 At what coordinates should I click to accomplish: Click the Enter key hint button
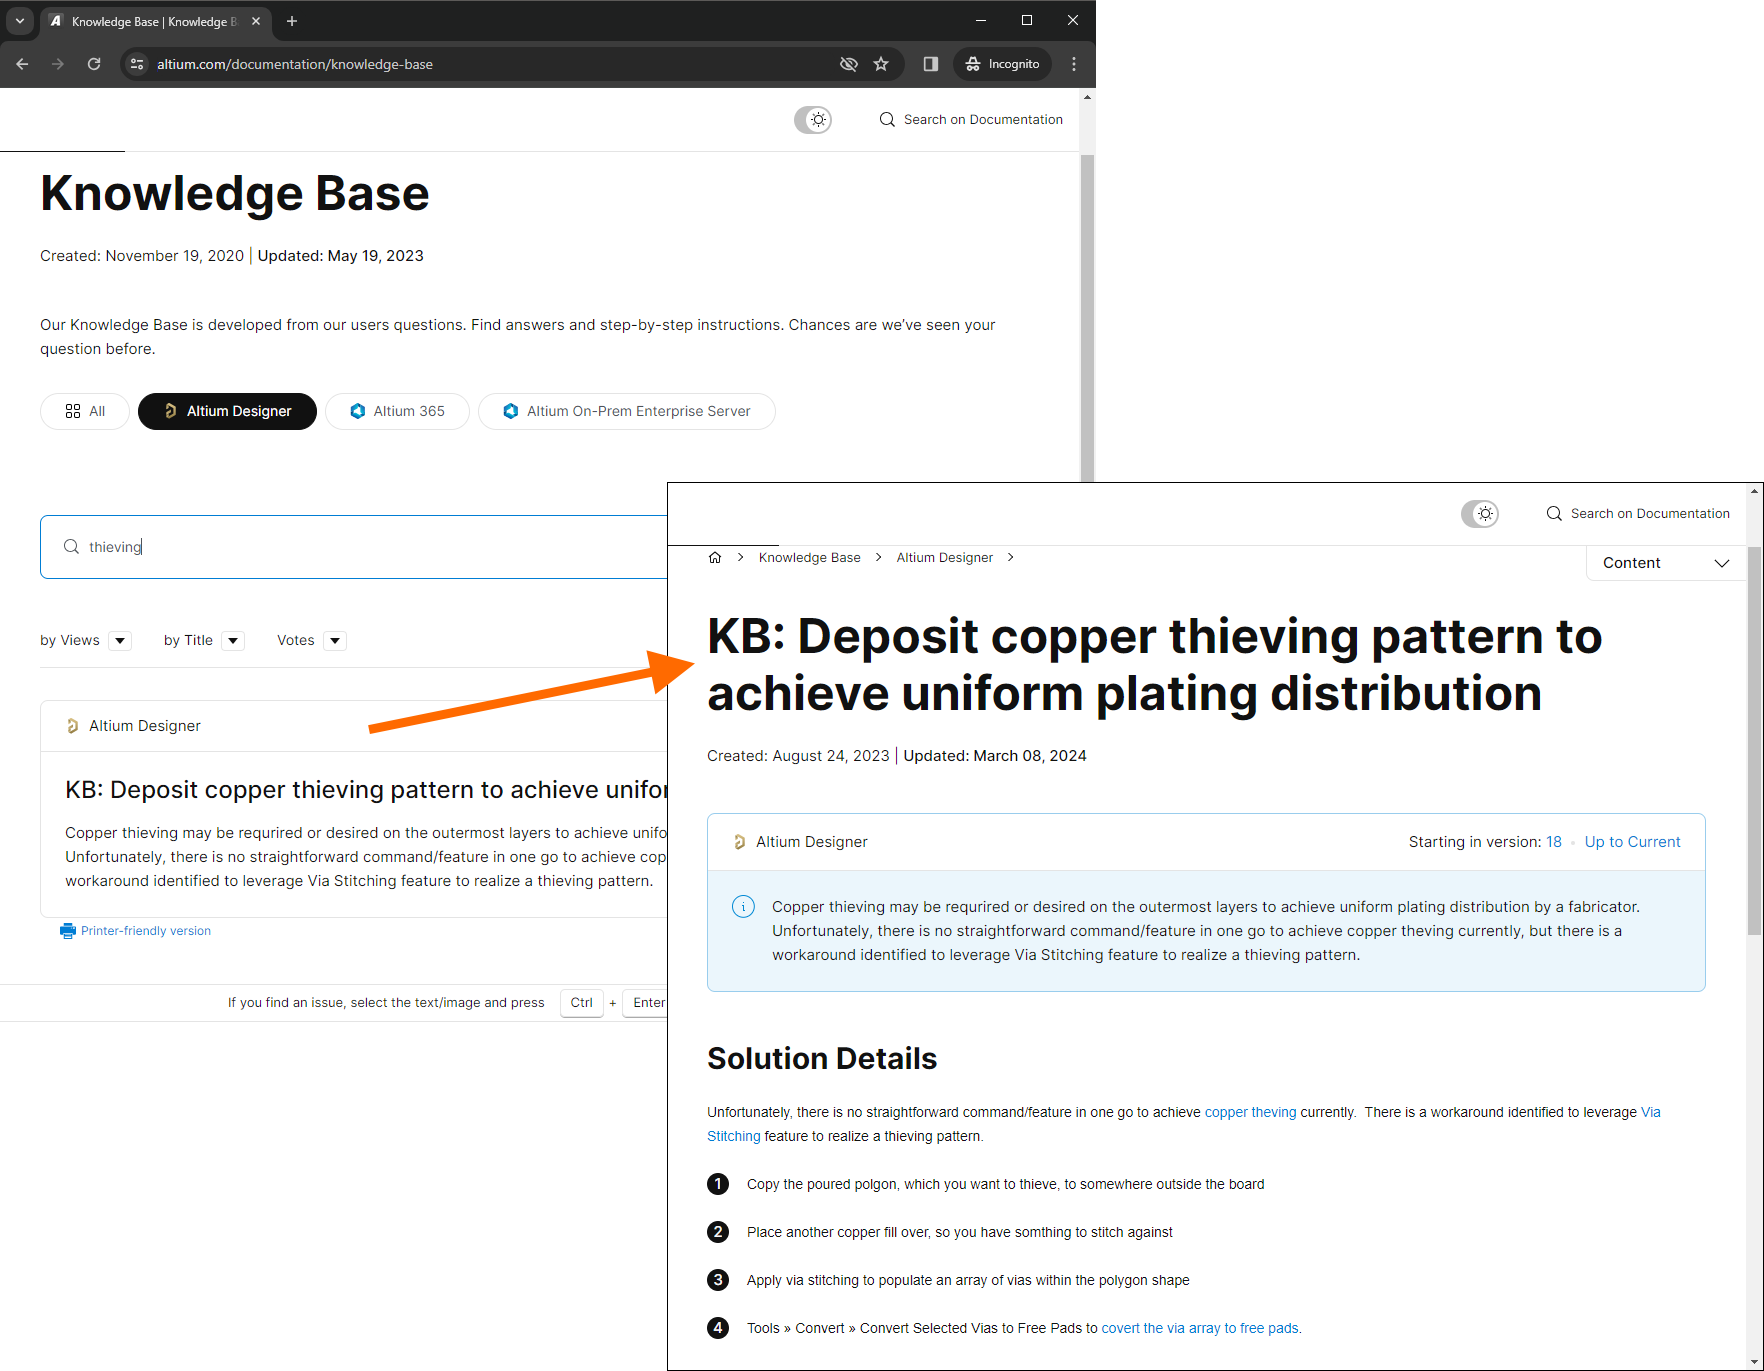click(646, 1003)
